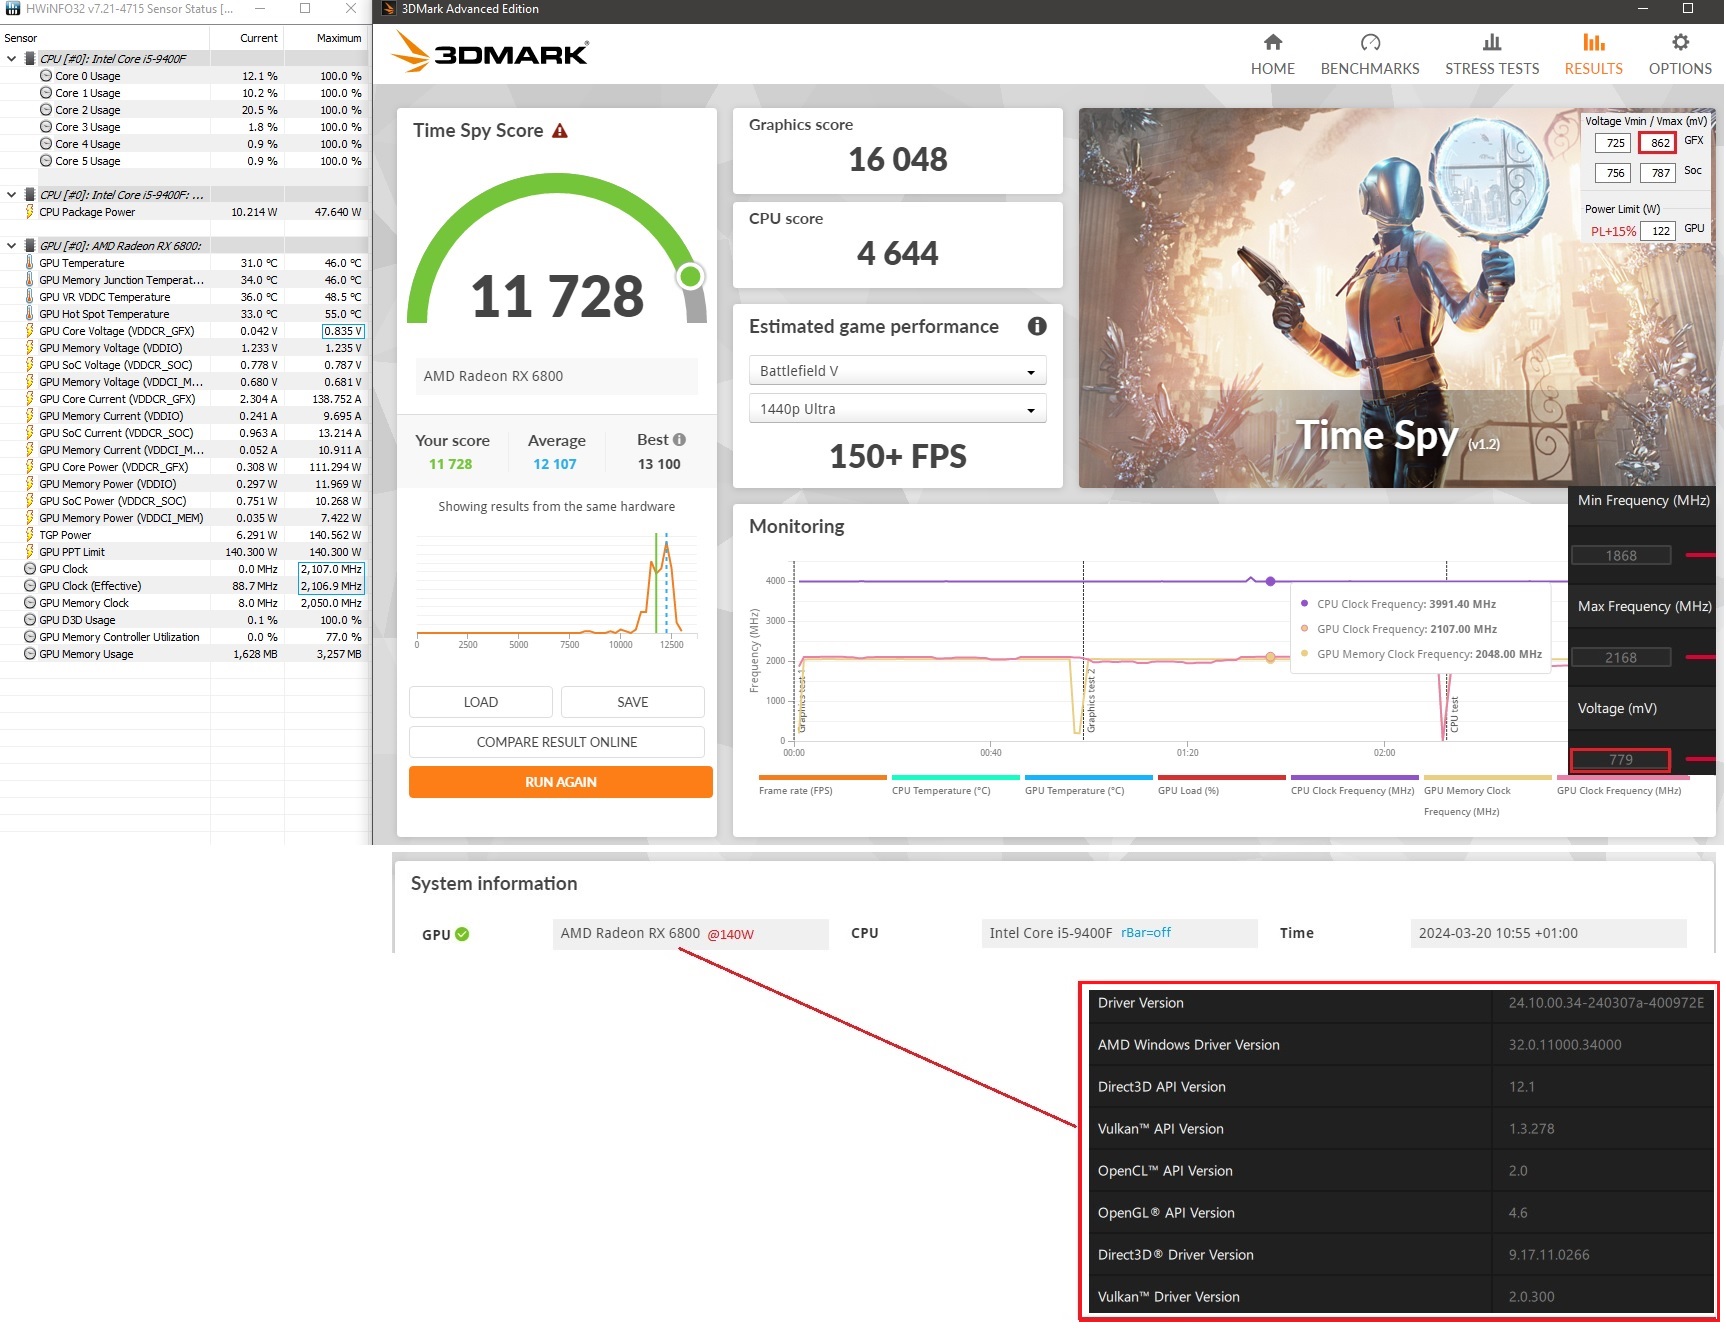Open the Results bar-chart icon
The width and height of the screenshot is (1726, 1330).
(x=1594, y=42)
